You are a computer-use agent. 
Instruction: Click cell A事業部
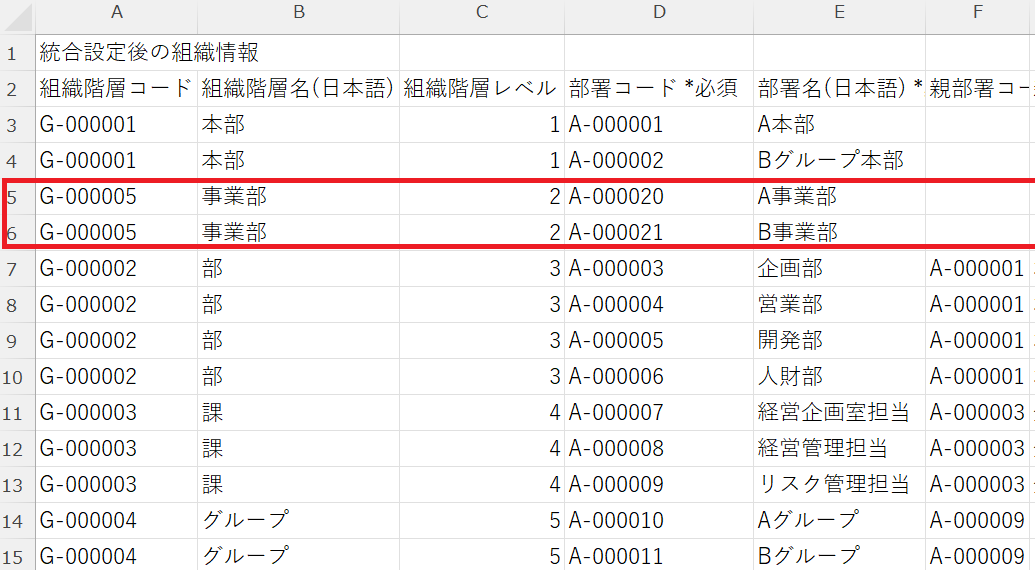(839, 197)
